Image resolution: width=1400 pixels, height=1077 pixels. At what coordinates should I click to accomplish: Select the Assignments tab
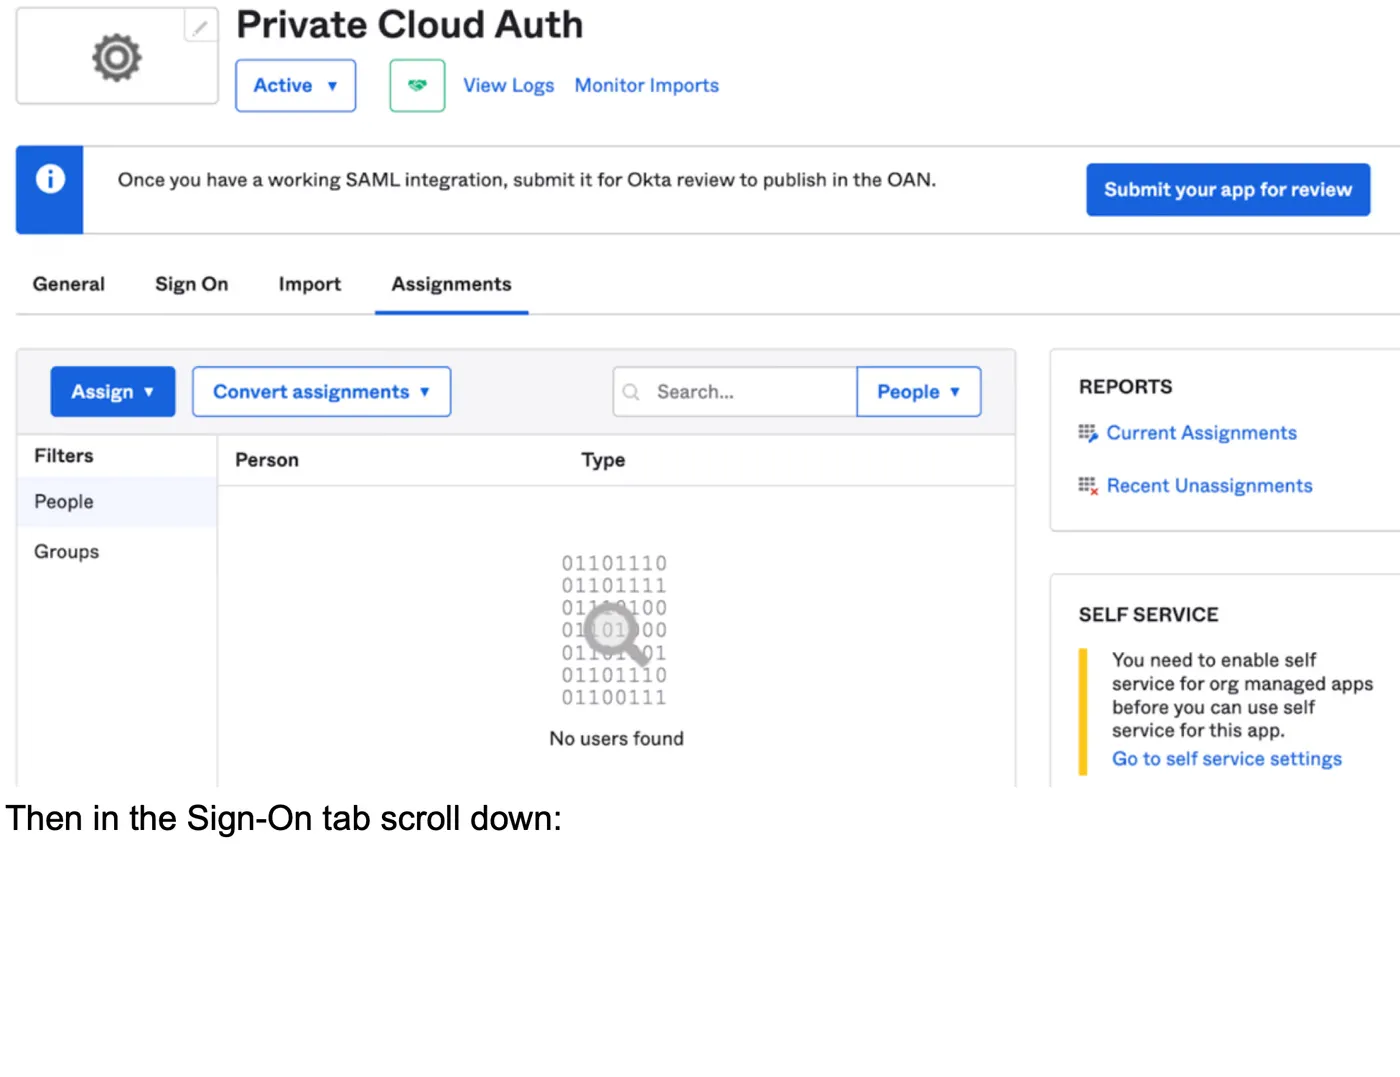[451, 284]
